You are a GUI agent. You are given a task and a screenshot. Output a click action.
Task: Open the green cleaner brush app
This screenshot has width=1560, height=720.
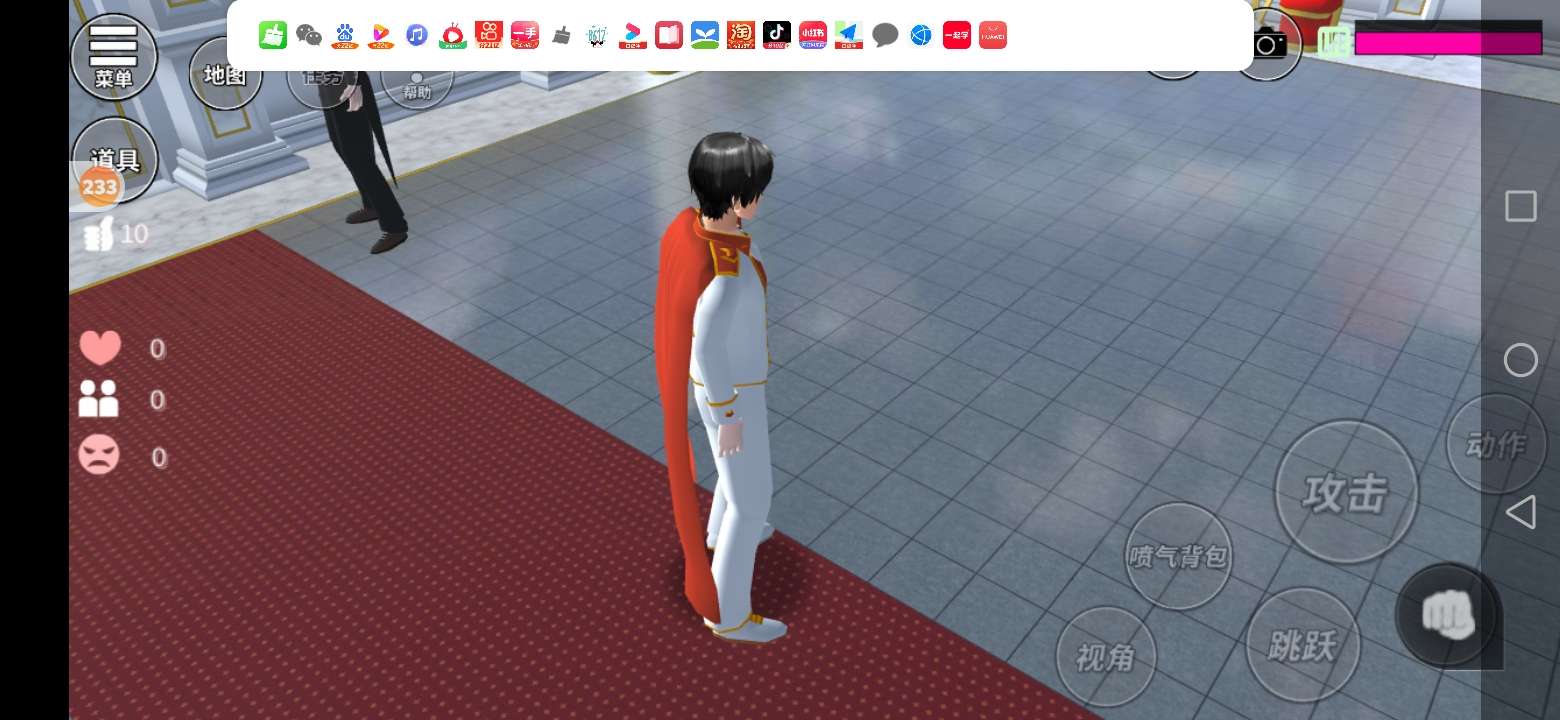273,36
